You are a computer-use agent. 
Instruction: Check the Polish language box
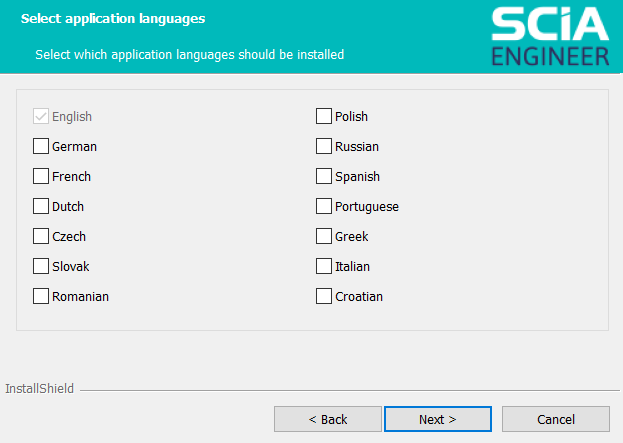[x=324, y=116]
